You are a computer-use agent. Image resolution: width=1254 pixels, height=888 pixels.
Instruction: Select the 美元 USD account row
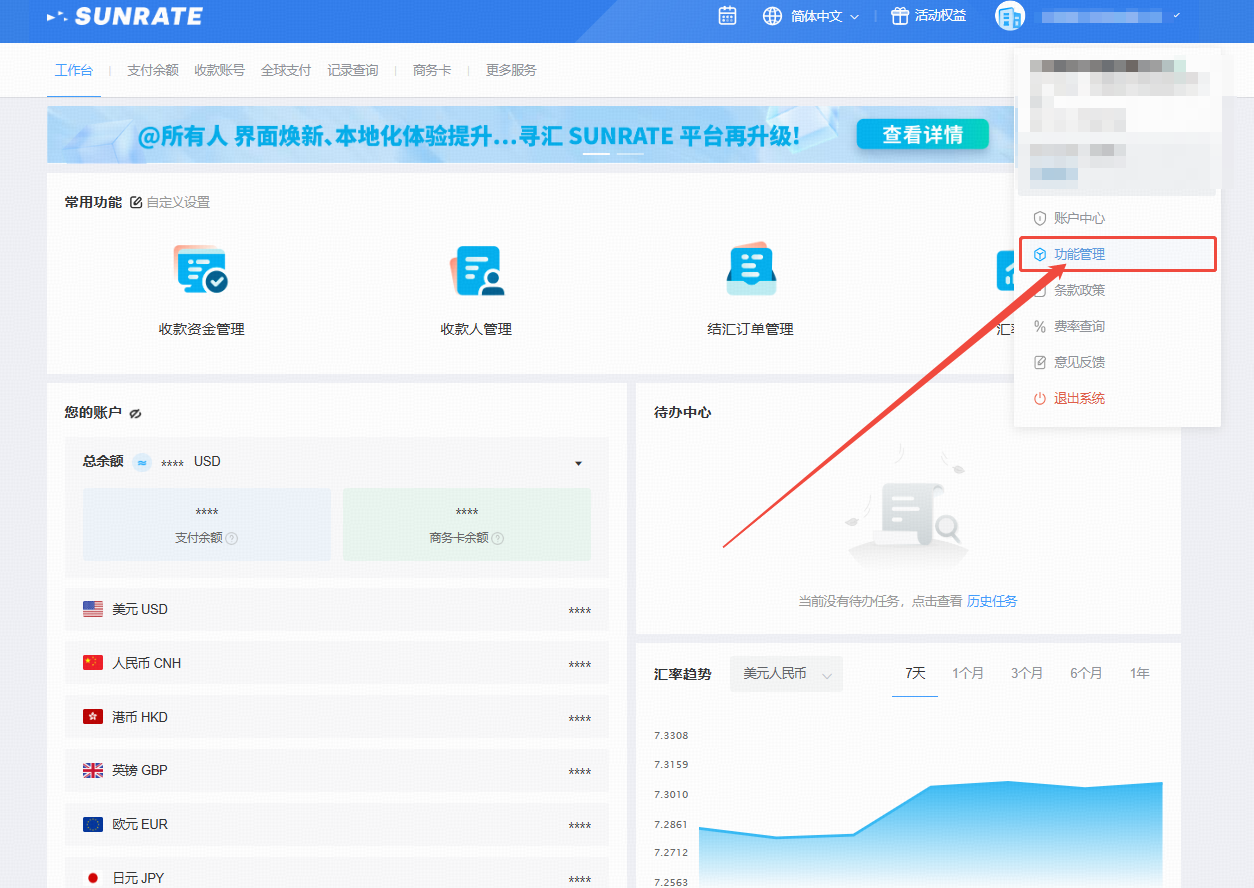coord(336,609)
